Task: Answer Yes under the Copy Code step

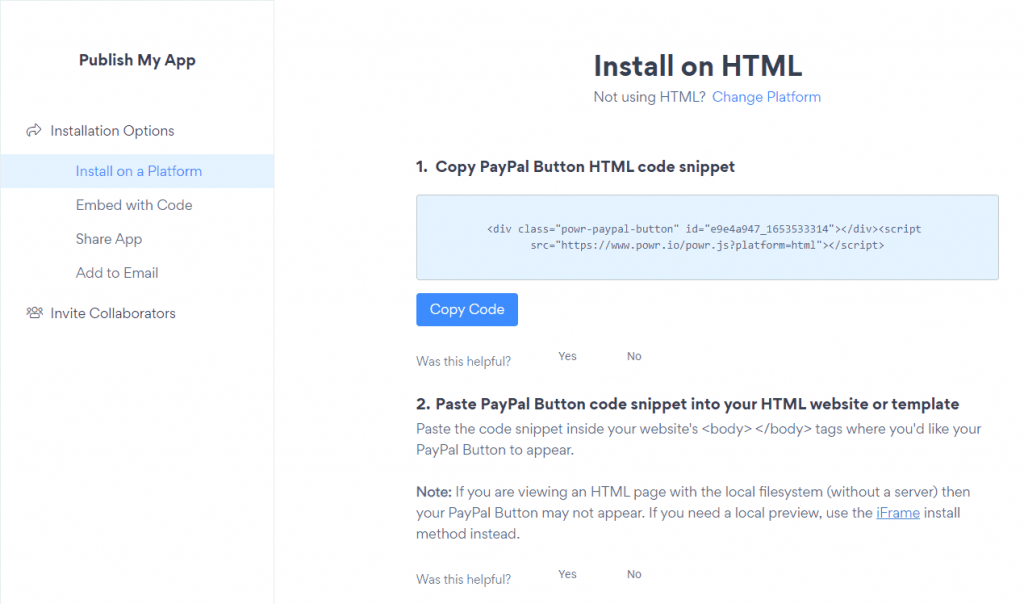Action: coord(567,356)
